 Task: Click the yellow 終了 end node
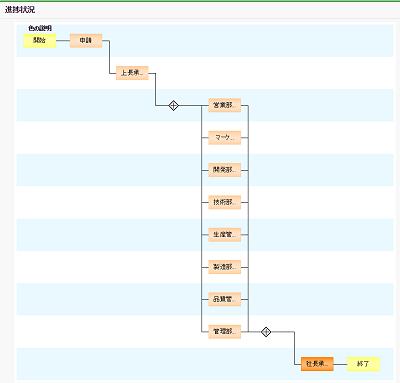363,364
